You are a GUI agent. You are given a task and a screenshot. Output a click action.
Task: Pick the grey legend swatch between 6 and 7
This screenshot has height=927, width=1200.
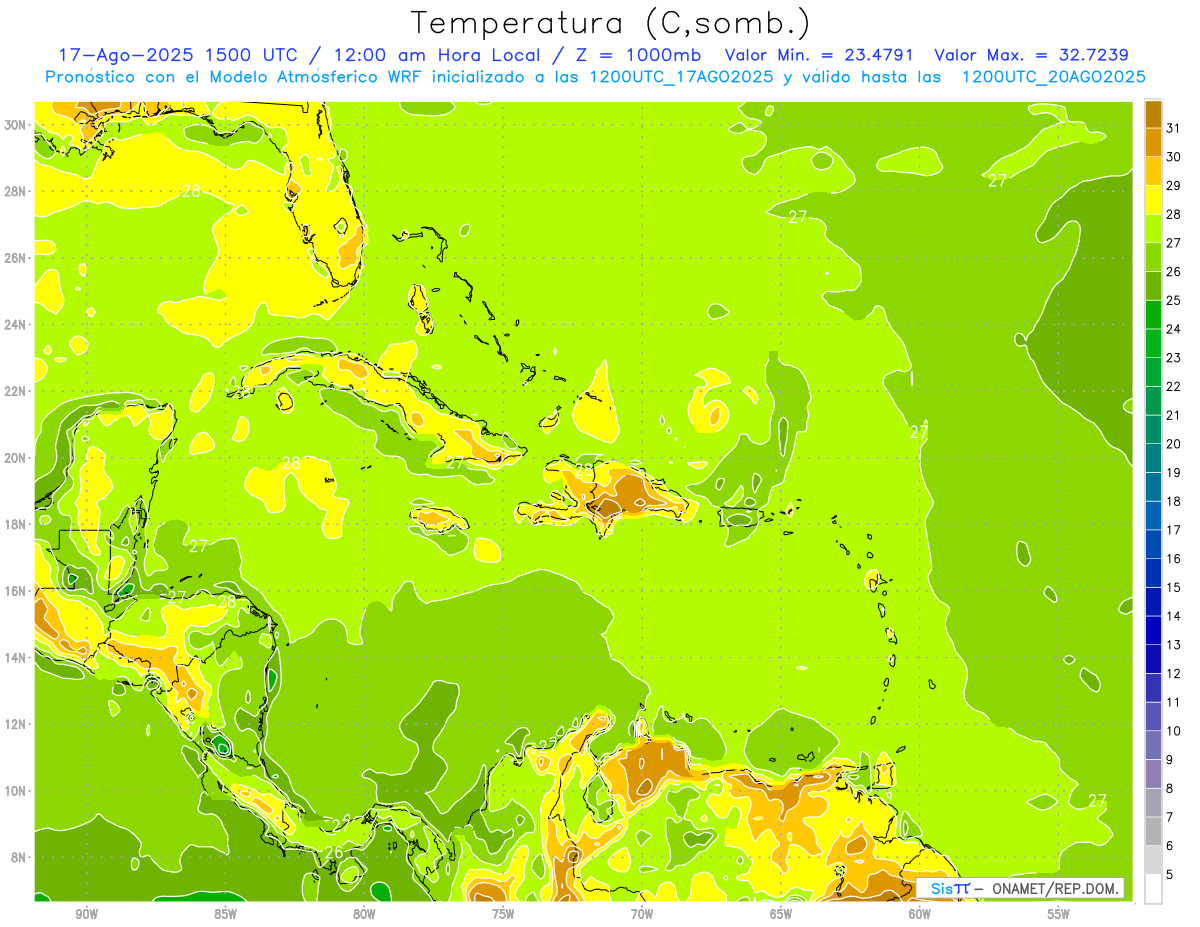[x=1153, y=831]
